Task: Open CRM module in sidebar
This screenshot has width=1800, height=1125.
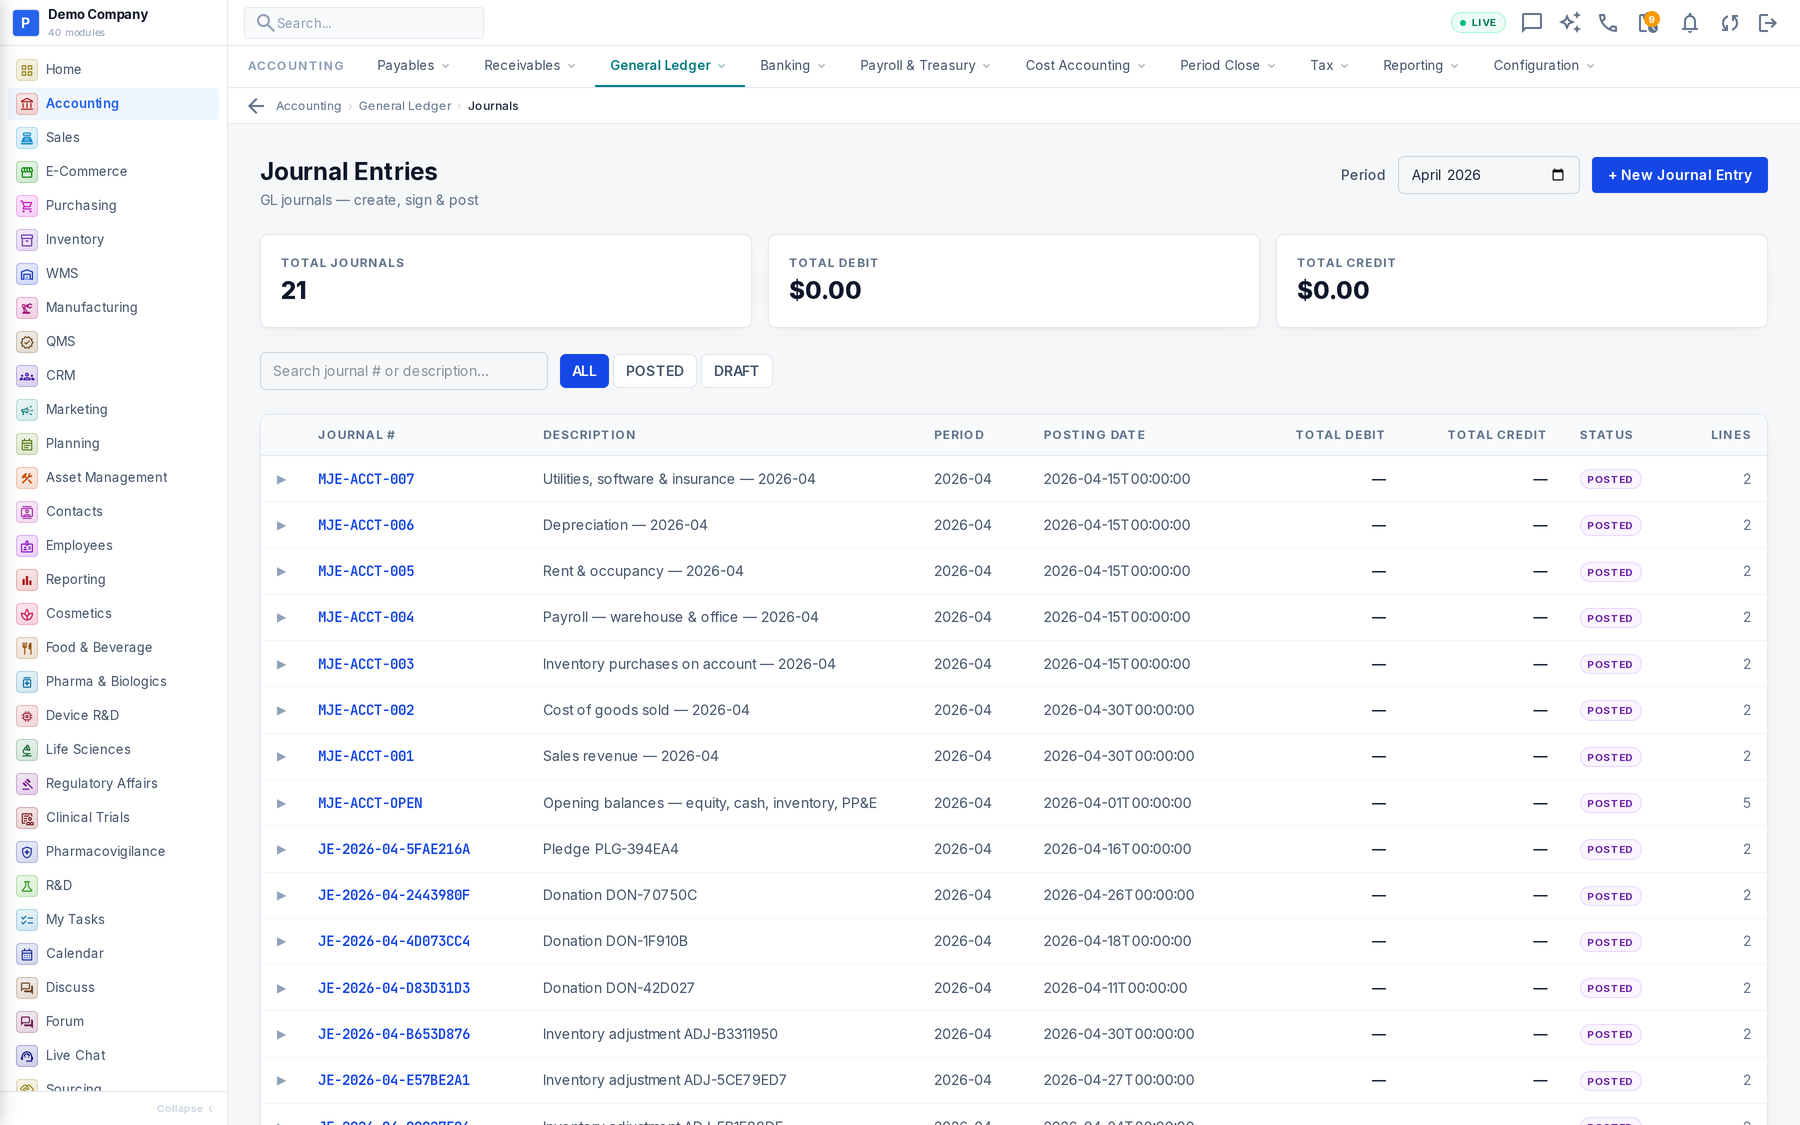Action: point(113,375)
